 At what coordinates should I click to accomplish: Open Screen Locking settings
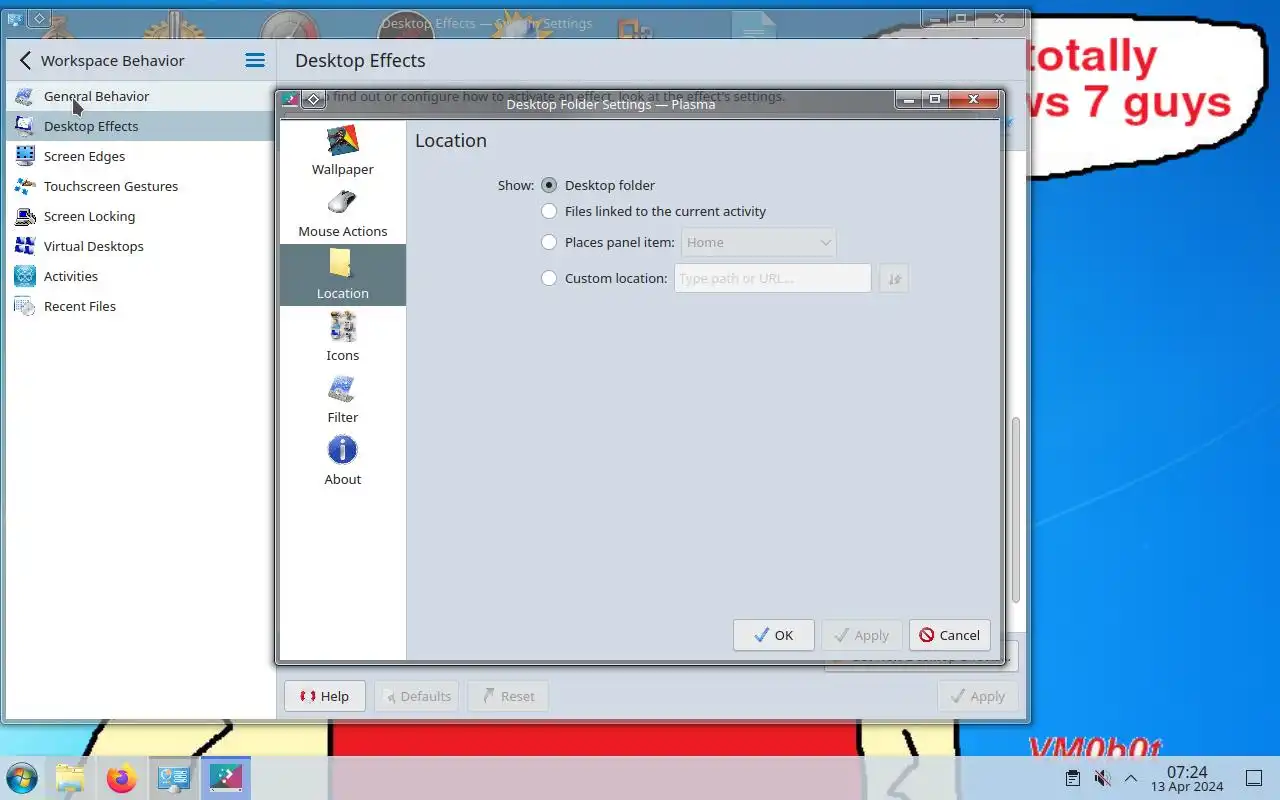pyautogui.click(x=139, y=216)
